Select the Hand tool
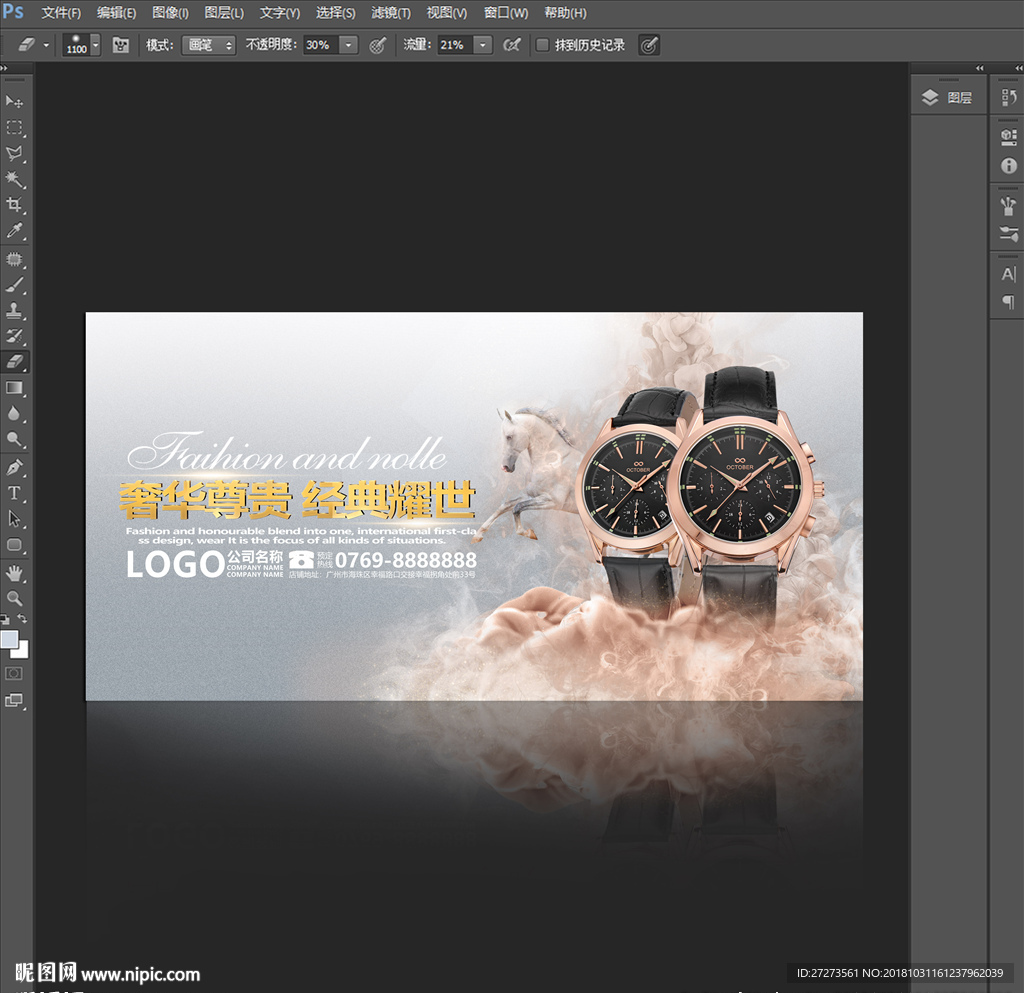Image resolution: width=1024 pixels, height=993 pixels. point(14,573)
